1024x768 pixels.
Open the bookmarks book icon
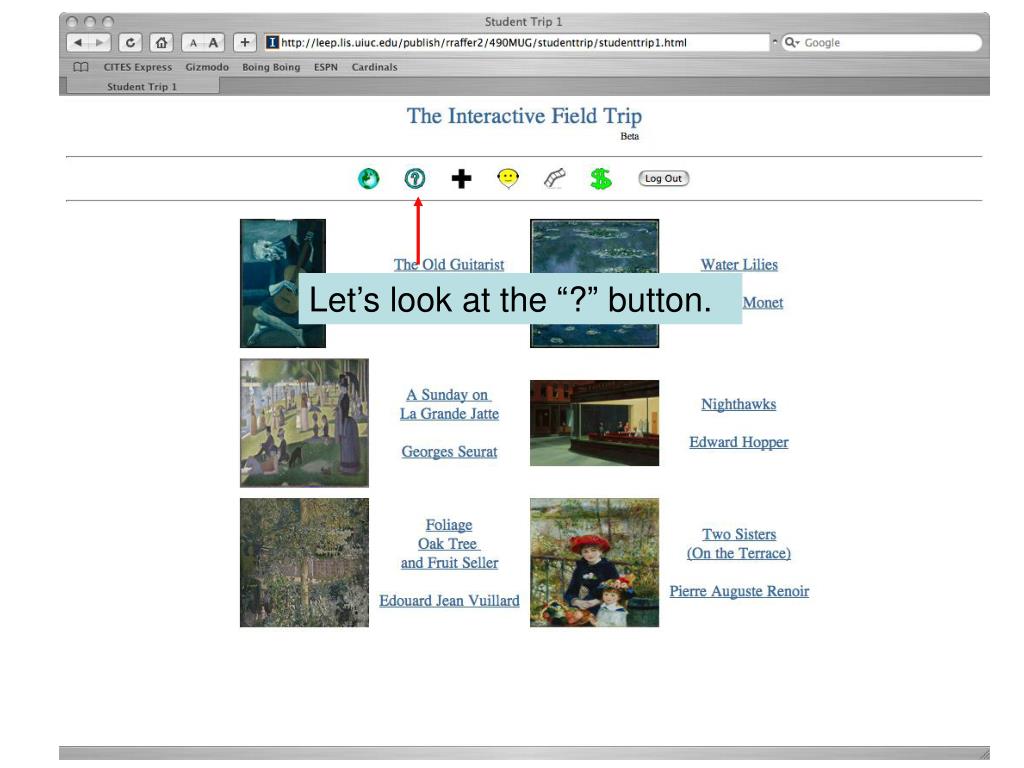click(x=80, y=67)
